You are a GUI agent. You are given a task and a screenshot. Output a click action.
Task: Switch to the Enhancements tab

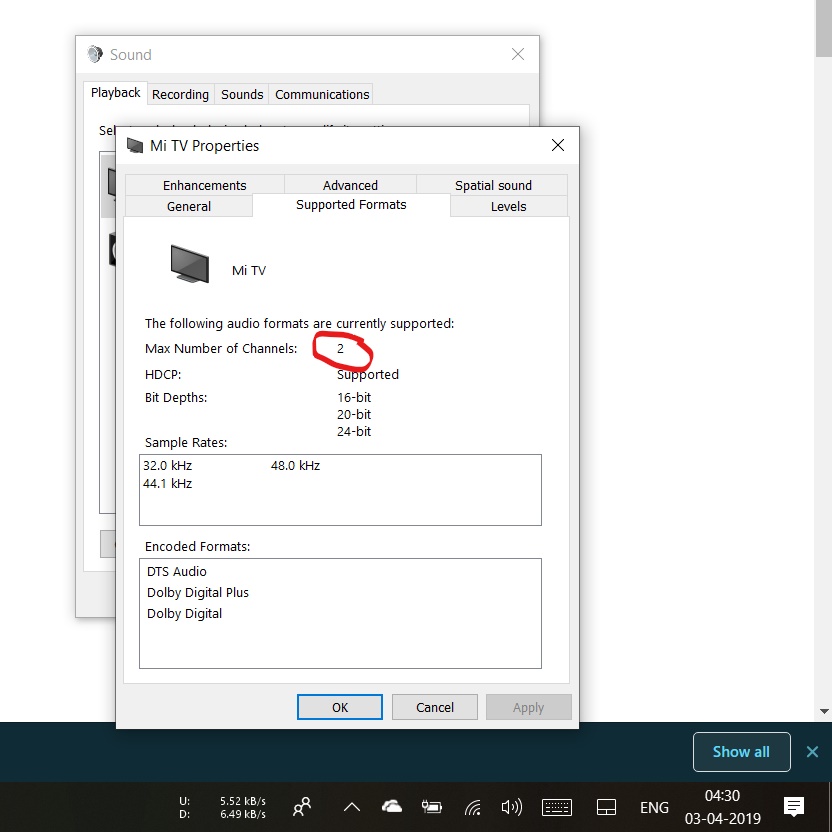(204, 185)
